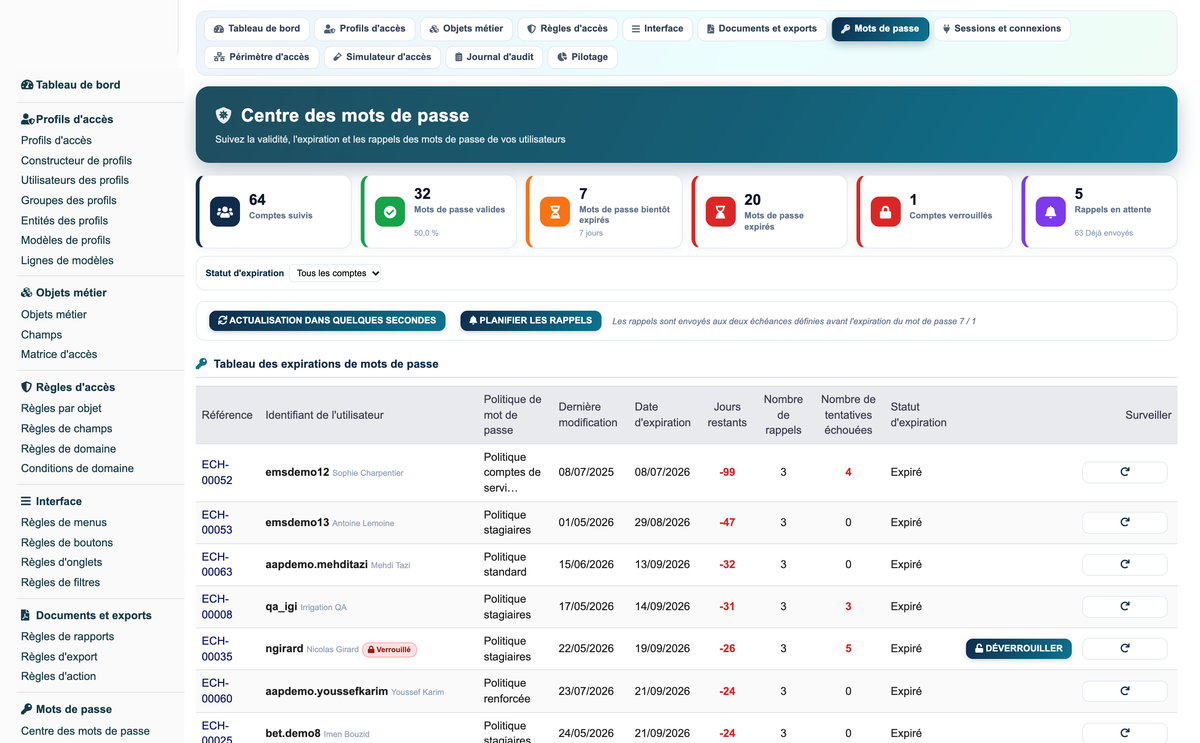Image resolution: width=1200 pixels, height=743 pixels.
Task: Click the Date d'expiration column header
Action: [x=662, y=415]
